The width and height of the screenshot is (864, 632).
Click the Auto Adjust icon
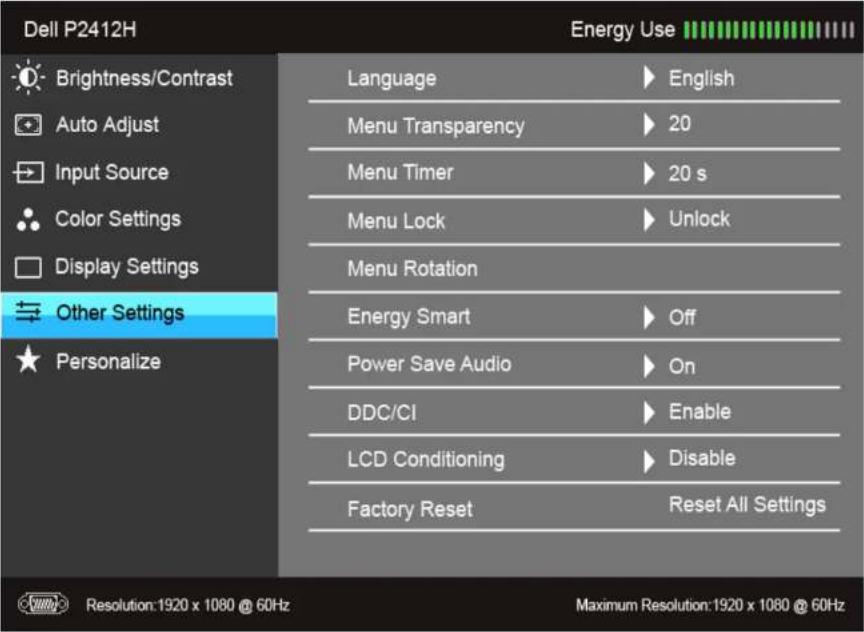(x=28, y=125)
